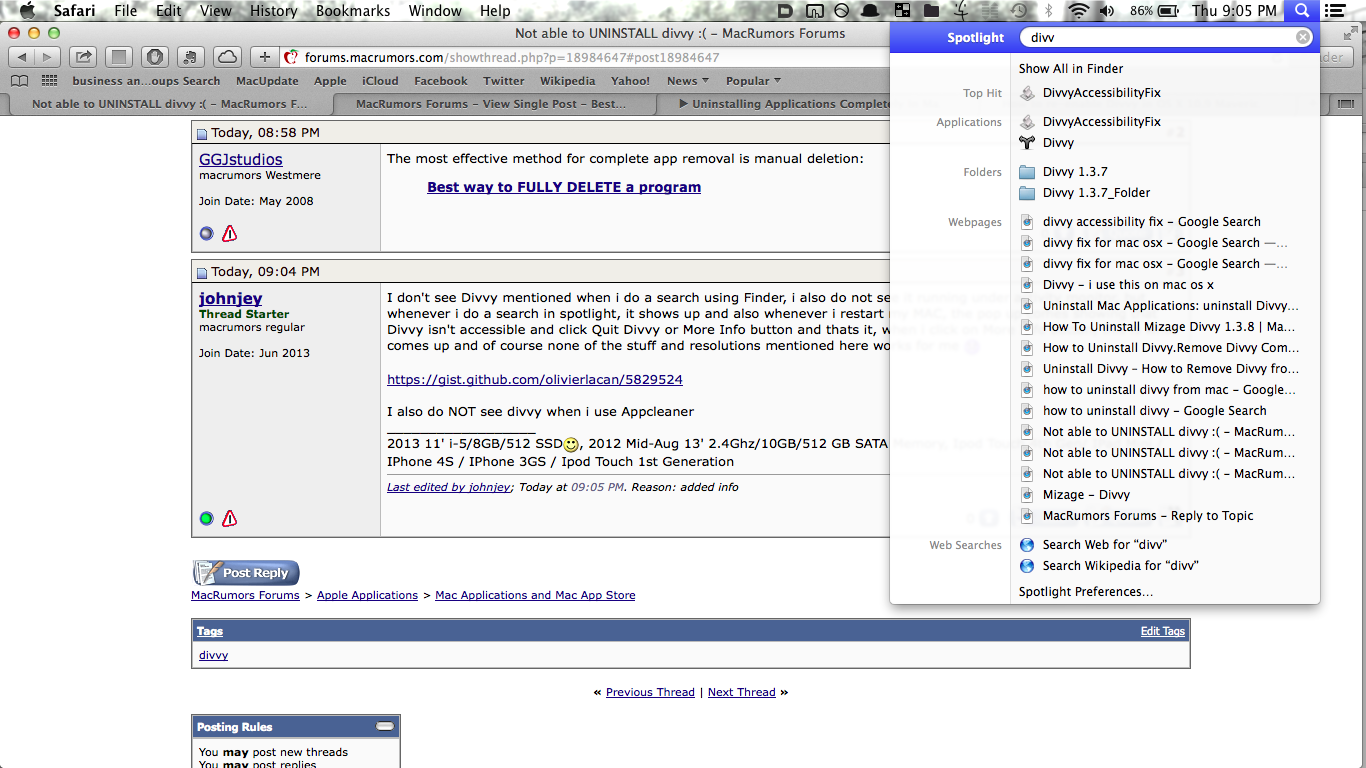
Task: Collapse the Posting Rules box
Action: coord(385,726)
